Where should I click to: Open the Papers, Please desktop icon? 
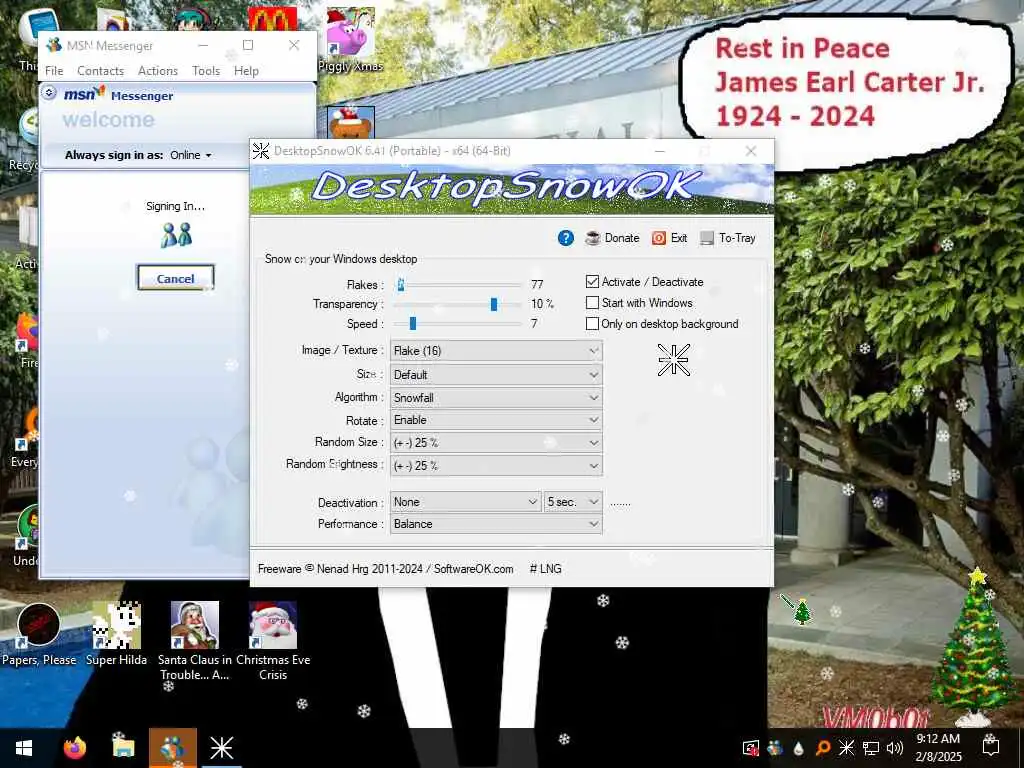39,634
